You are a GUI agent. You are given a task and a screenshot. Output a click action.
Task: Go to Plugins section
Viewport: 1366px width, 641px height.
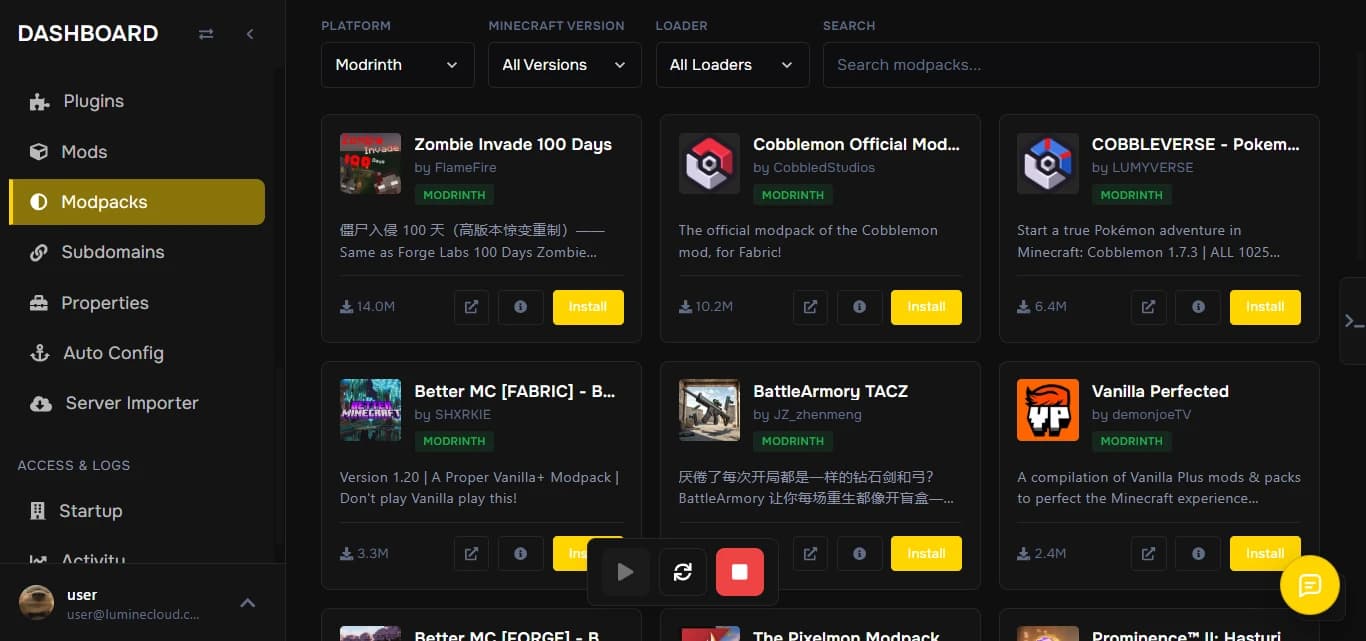[137, 102]
